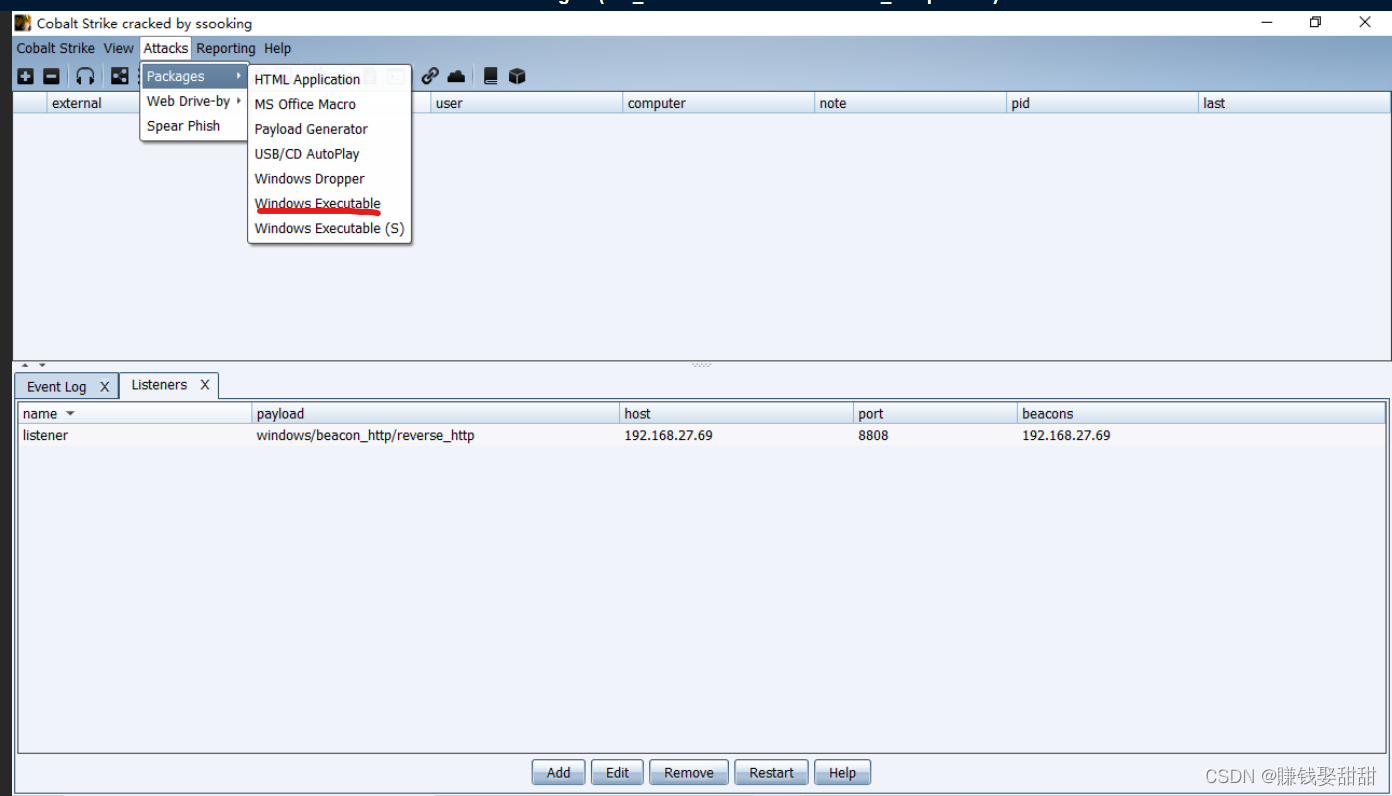The image size is (1392, 796).
Task: Expand the Packages submenu entry
Action: [194, 76]
